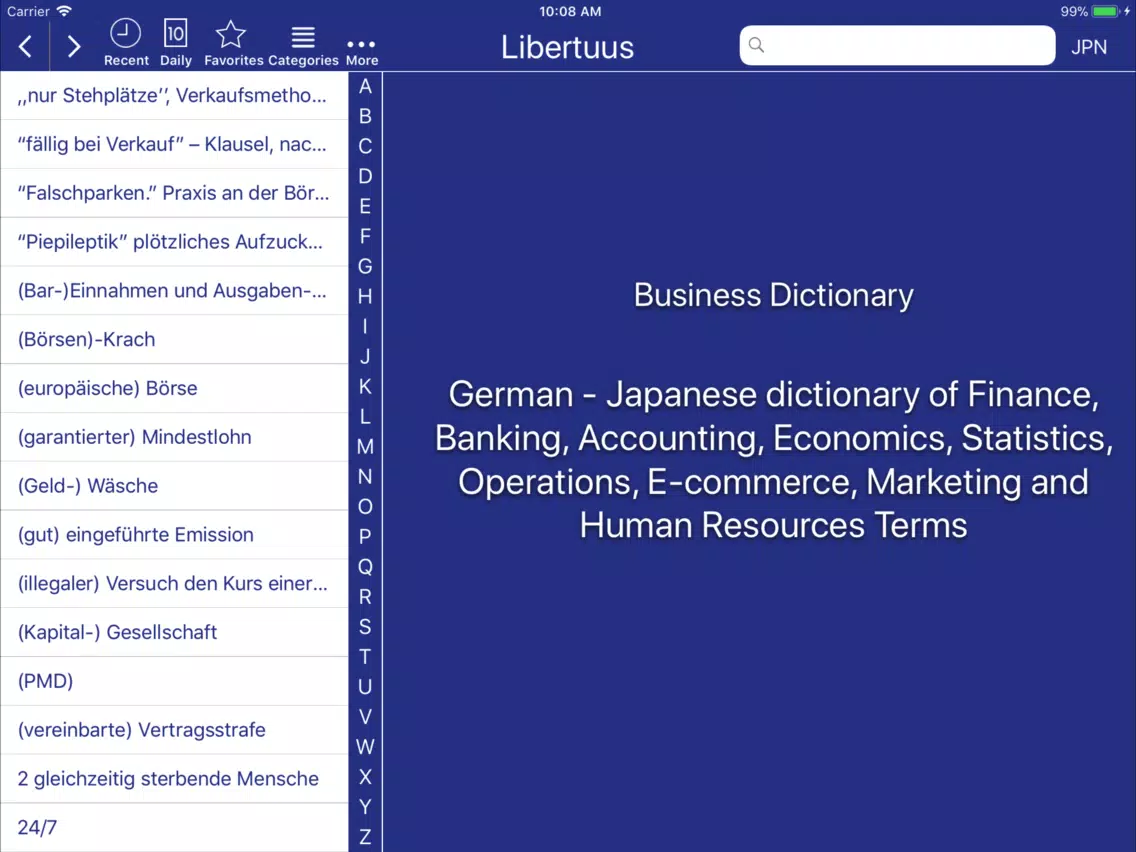Open the More options menu
Screen dimensions: 1136x852
click(x=362, y=51)
